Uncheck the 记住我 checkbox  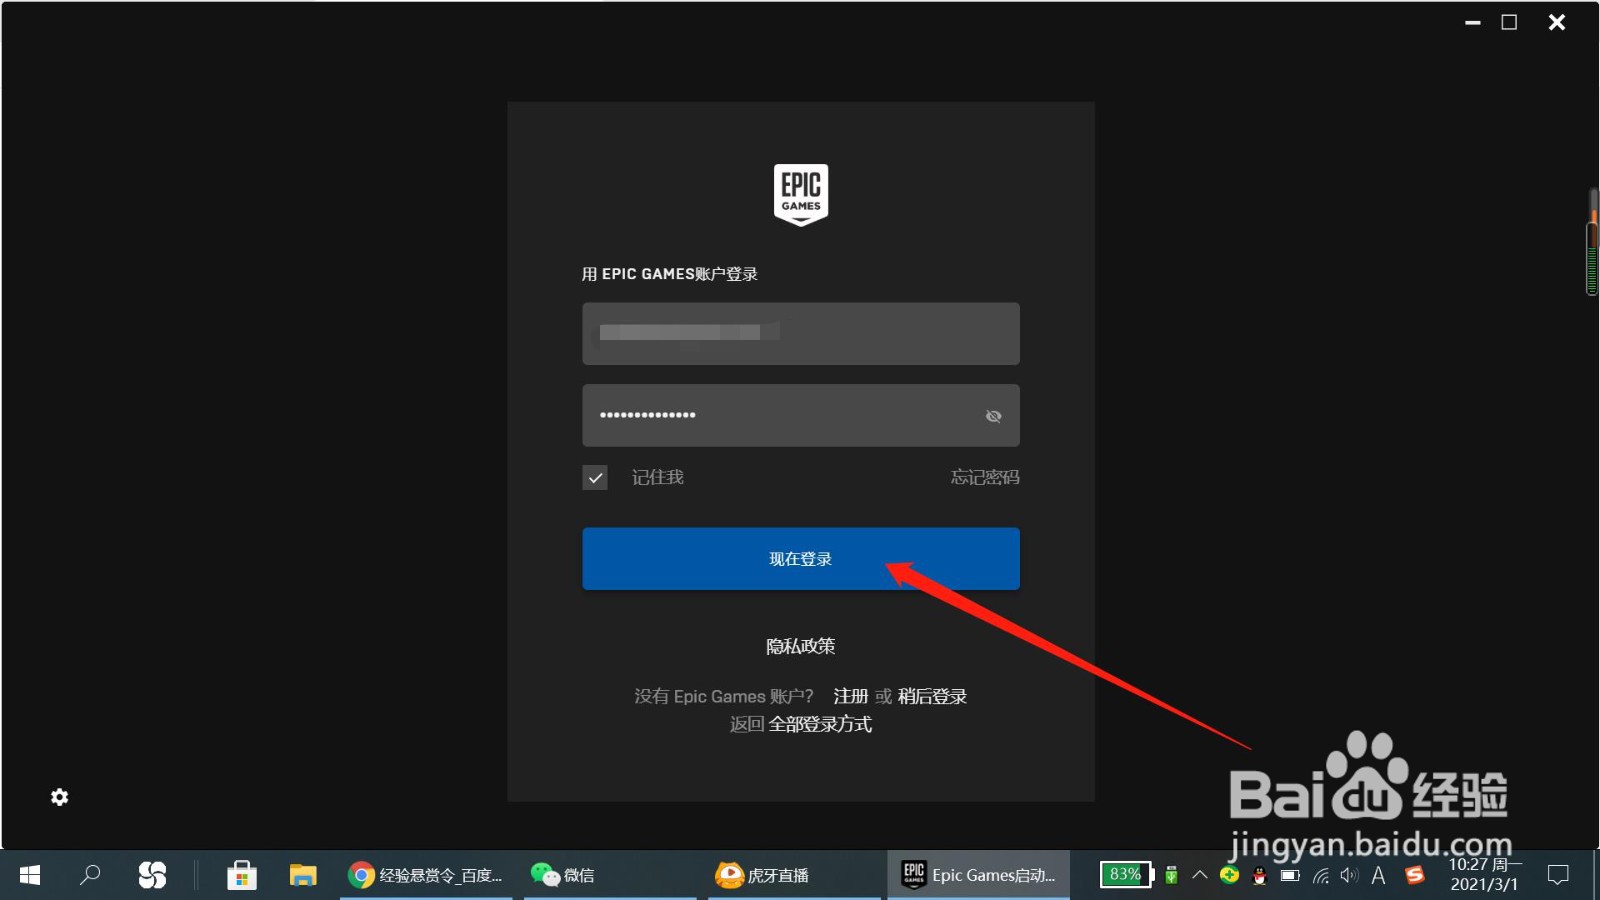(x=595, y=477)
